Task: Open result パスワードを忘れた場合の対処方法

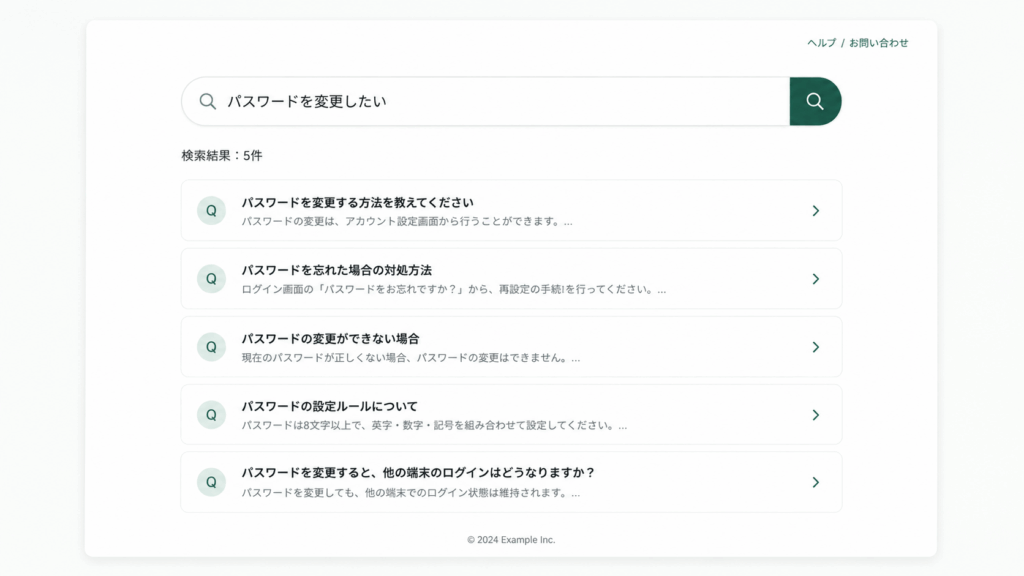Action: click(x=511, y=279)
